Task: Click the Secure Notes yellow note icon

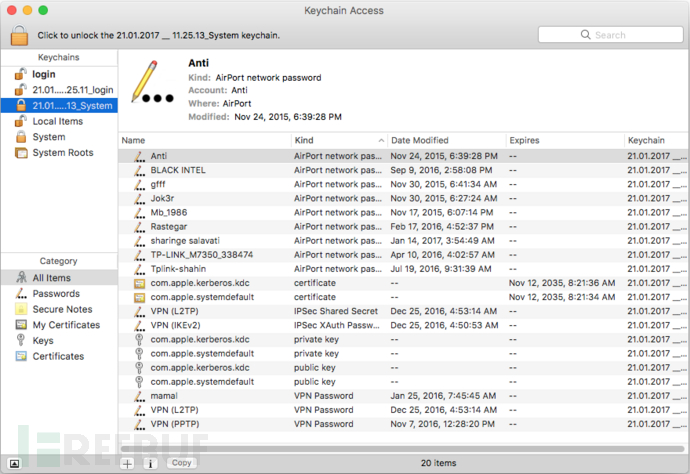Action: coord(21,309)
